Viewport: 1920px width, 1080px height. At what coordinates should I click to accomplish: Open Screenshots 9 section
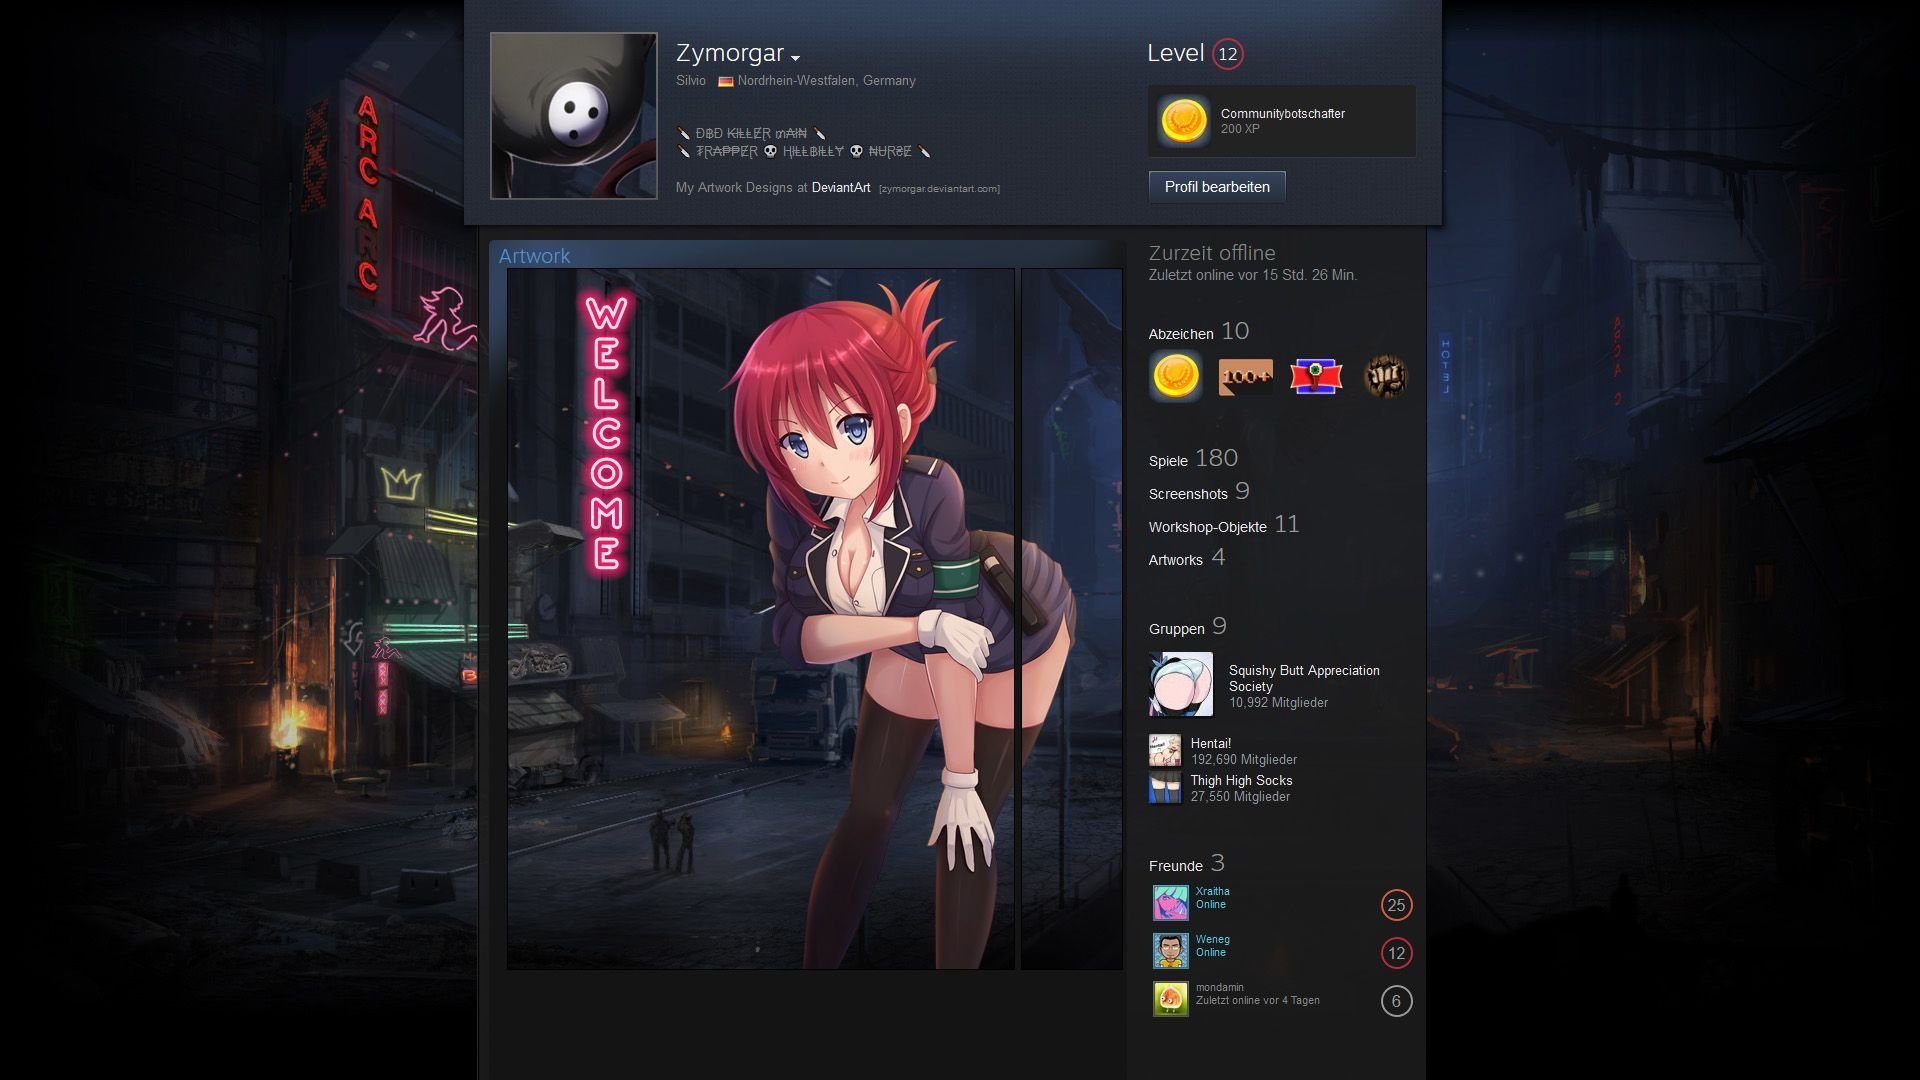1199,492
